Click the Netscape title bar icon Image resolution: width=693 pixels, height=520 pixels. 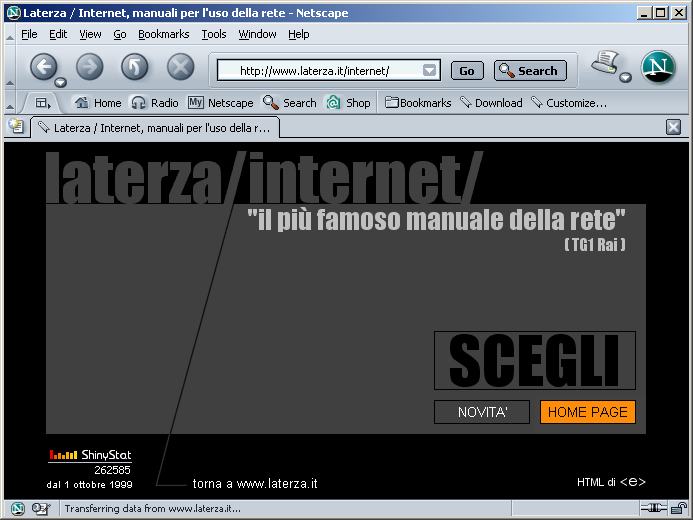coord(14,13)
